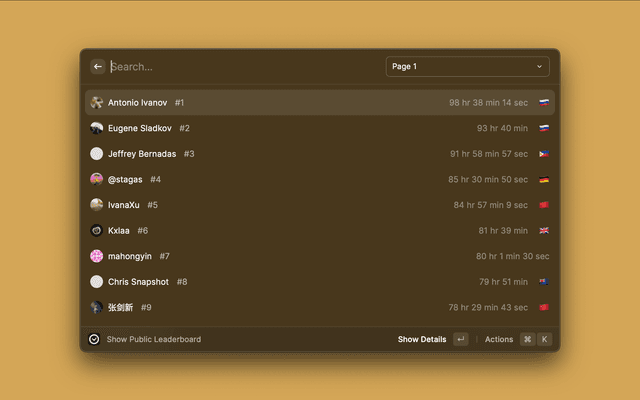Viewport: 640px width, 400px height.
Task: Click the German flag beside @stagas
Action: click(544, 179)
